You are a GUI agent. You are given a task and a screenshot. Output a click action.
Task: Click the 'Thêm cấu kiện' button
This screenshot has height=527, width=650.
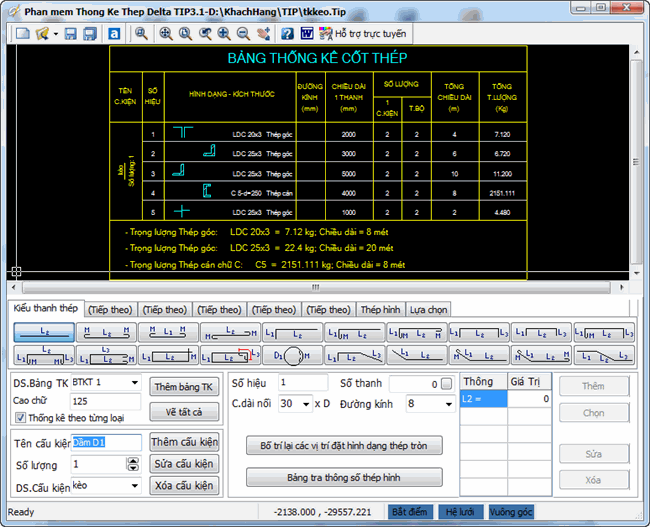tap(182, 442)
